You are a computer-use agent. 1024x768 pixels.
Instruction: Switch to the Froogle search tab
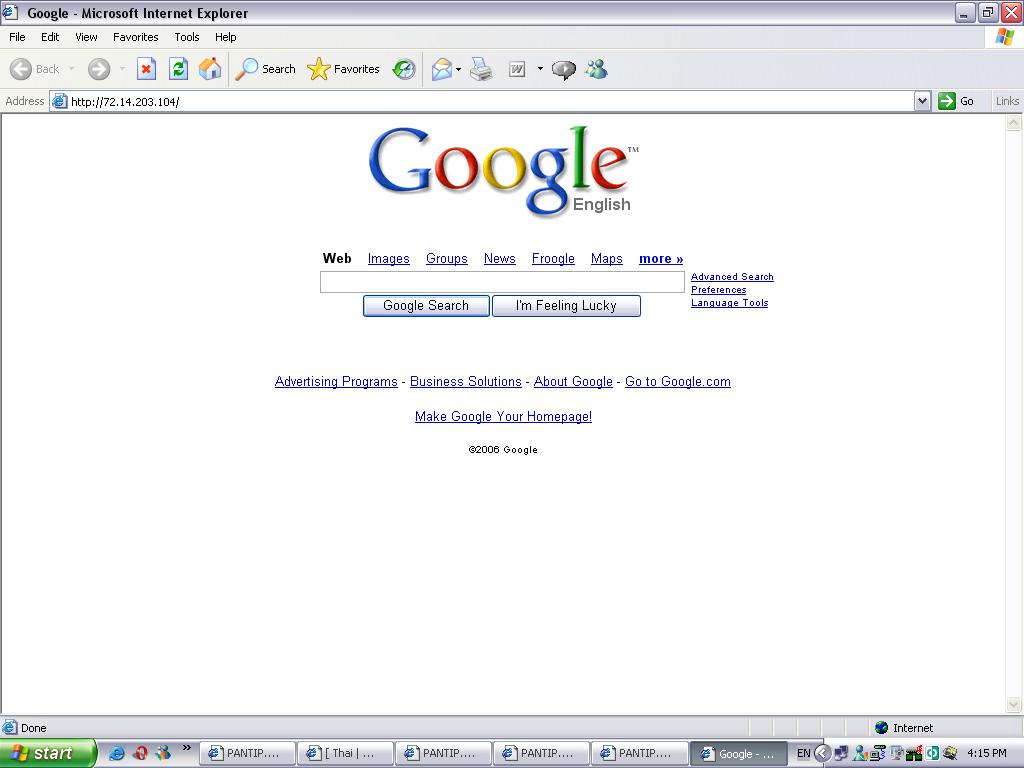click(x=553, y=259)
